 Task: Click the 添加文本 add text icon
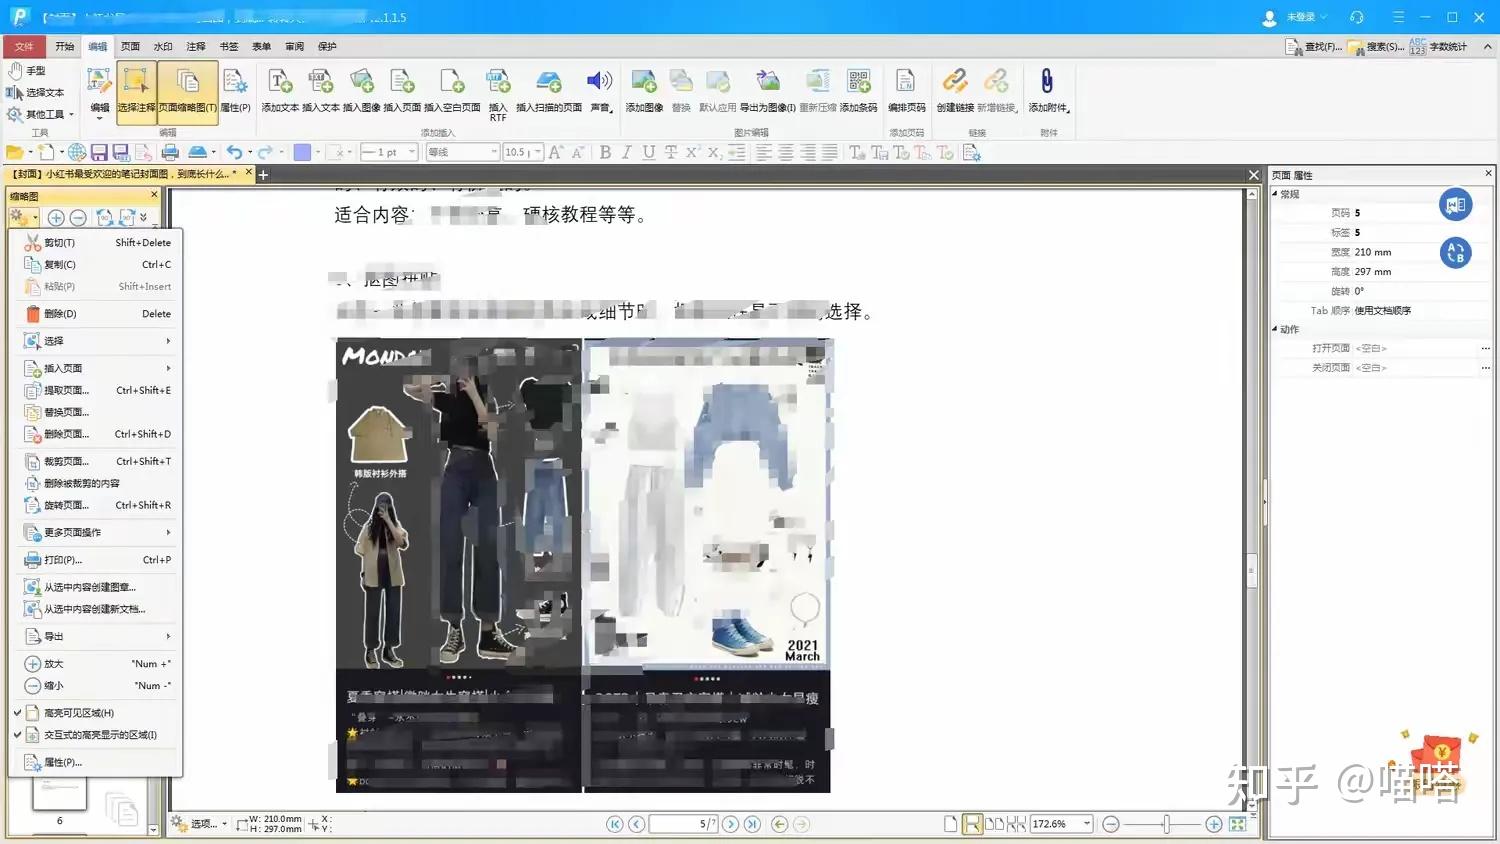[x=280, y=83]
